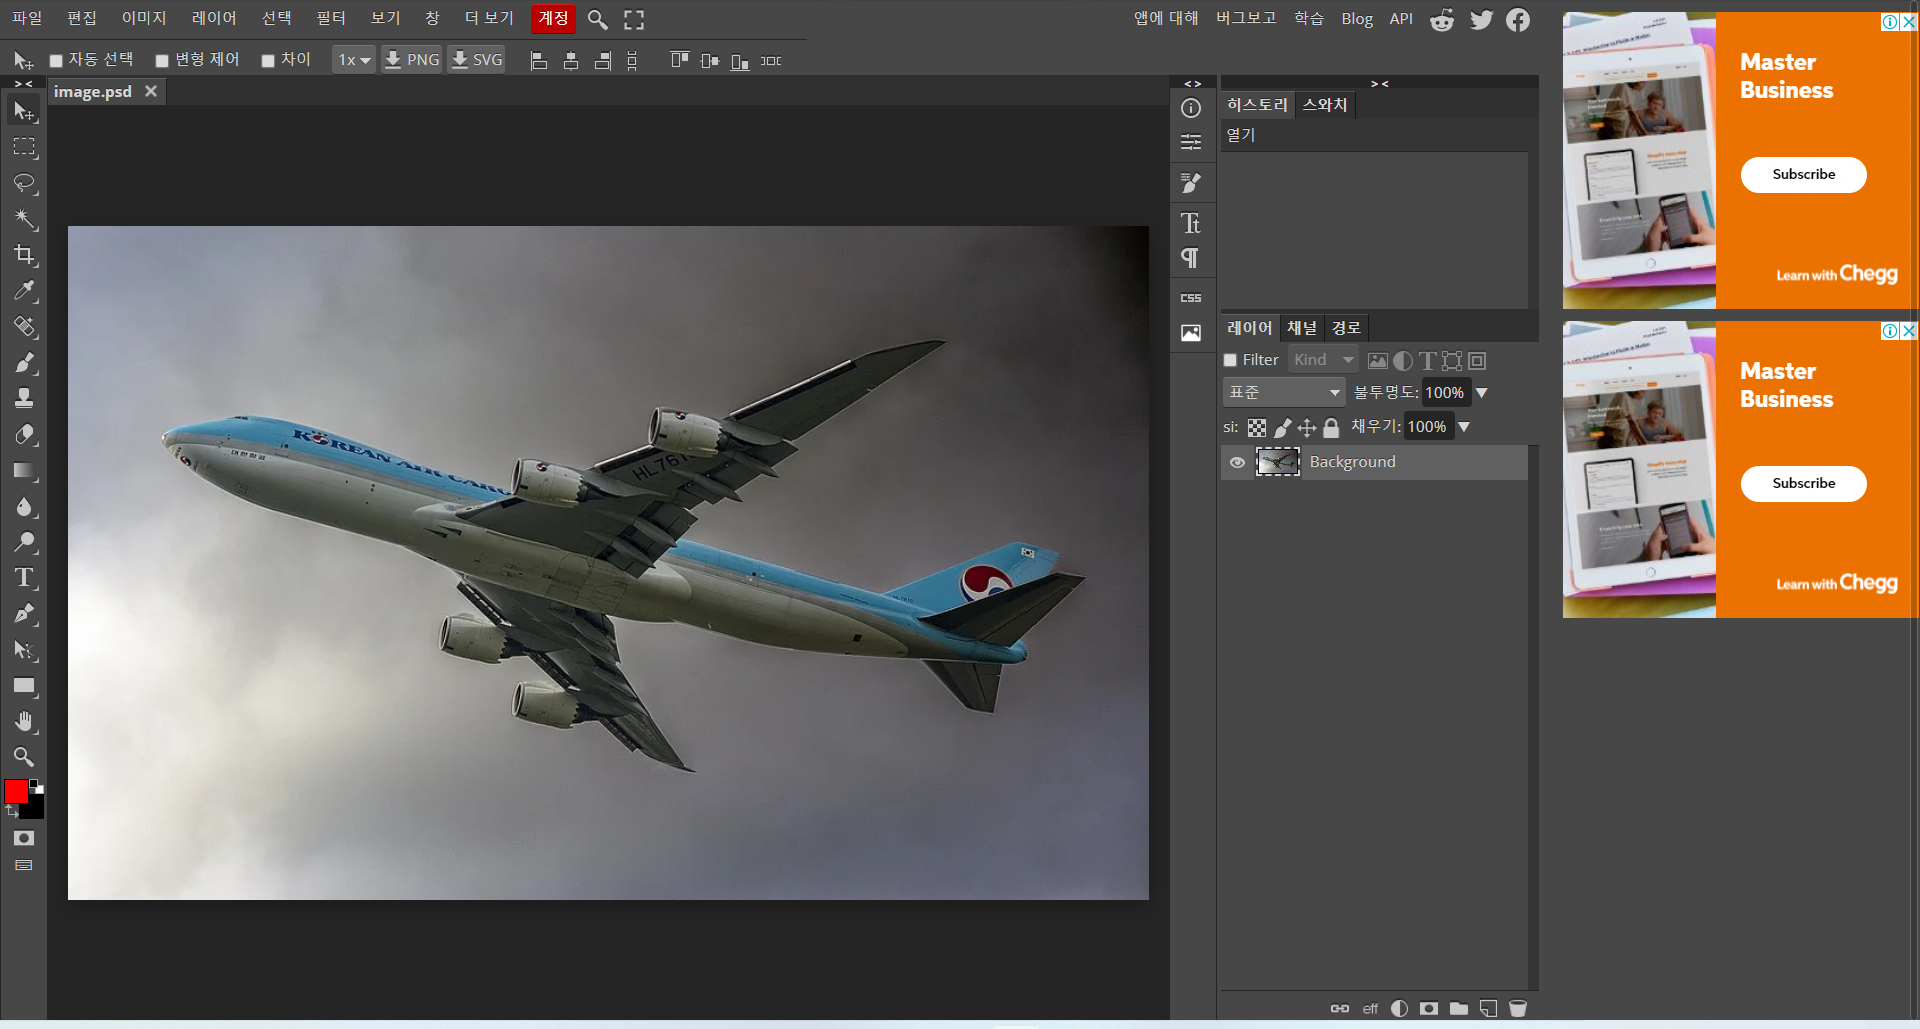Expand the side icon strip <> arrows

tap(1193, 84)
